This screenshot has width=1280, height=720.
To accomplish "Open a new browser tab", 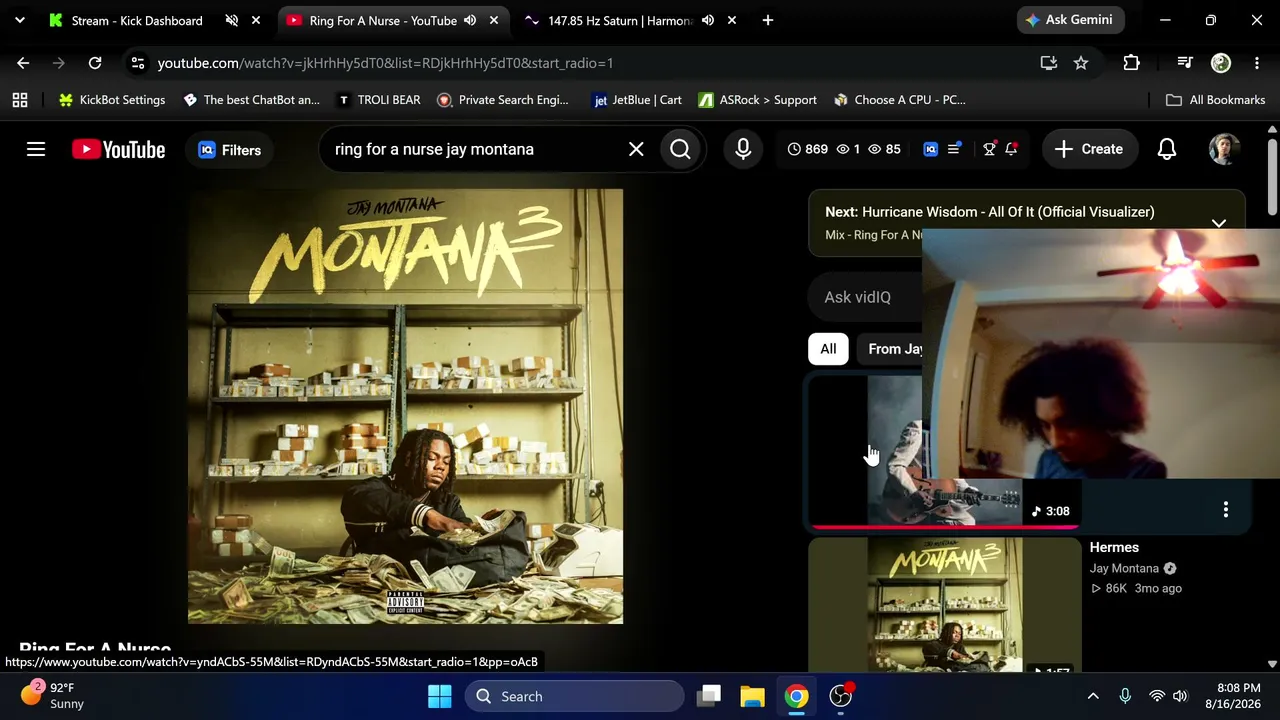I will [x=768, y=20].
